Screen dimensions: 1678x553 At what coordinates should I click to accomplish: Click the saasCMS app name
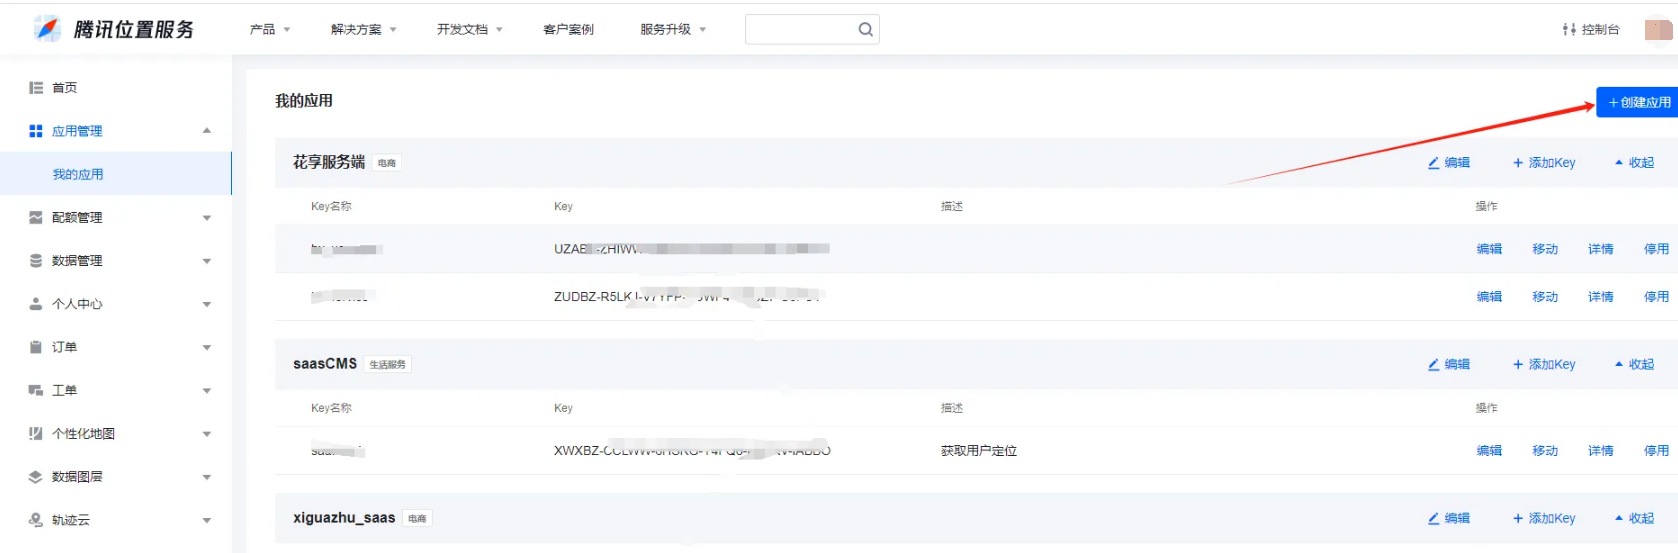click(325, 364)
